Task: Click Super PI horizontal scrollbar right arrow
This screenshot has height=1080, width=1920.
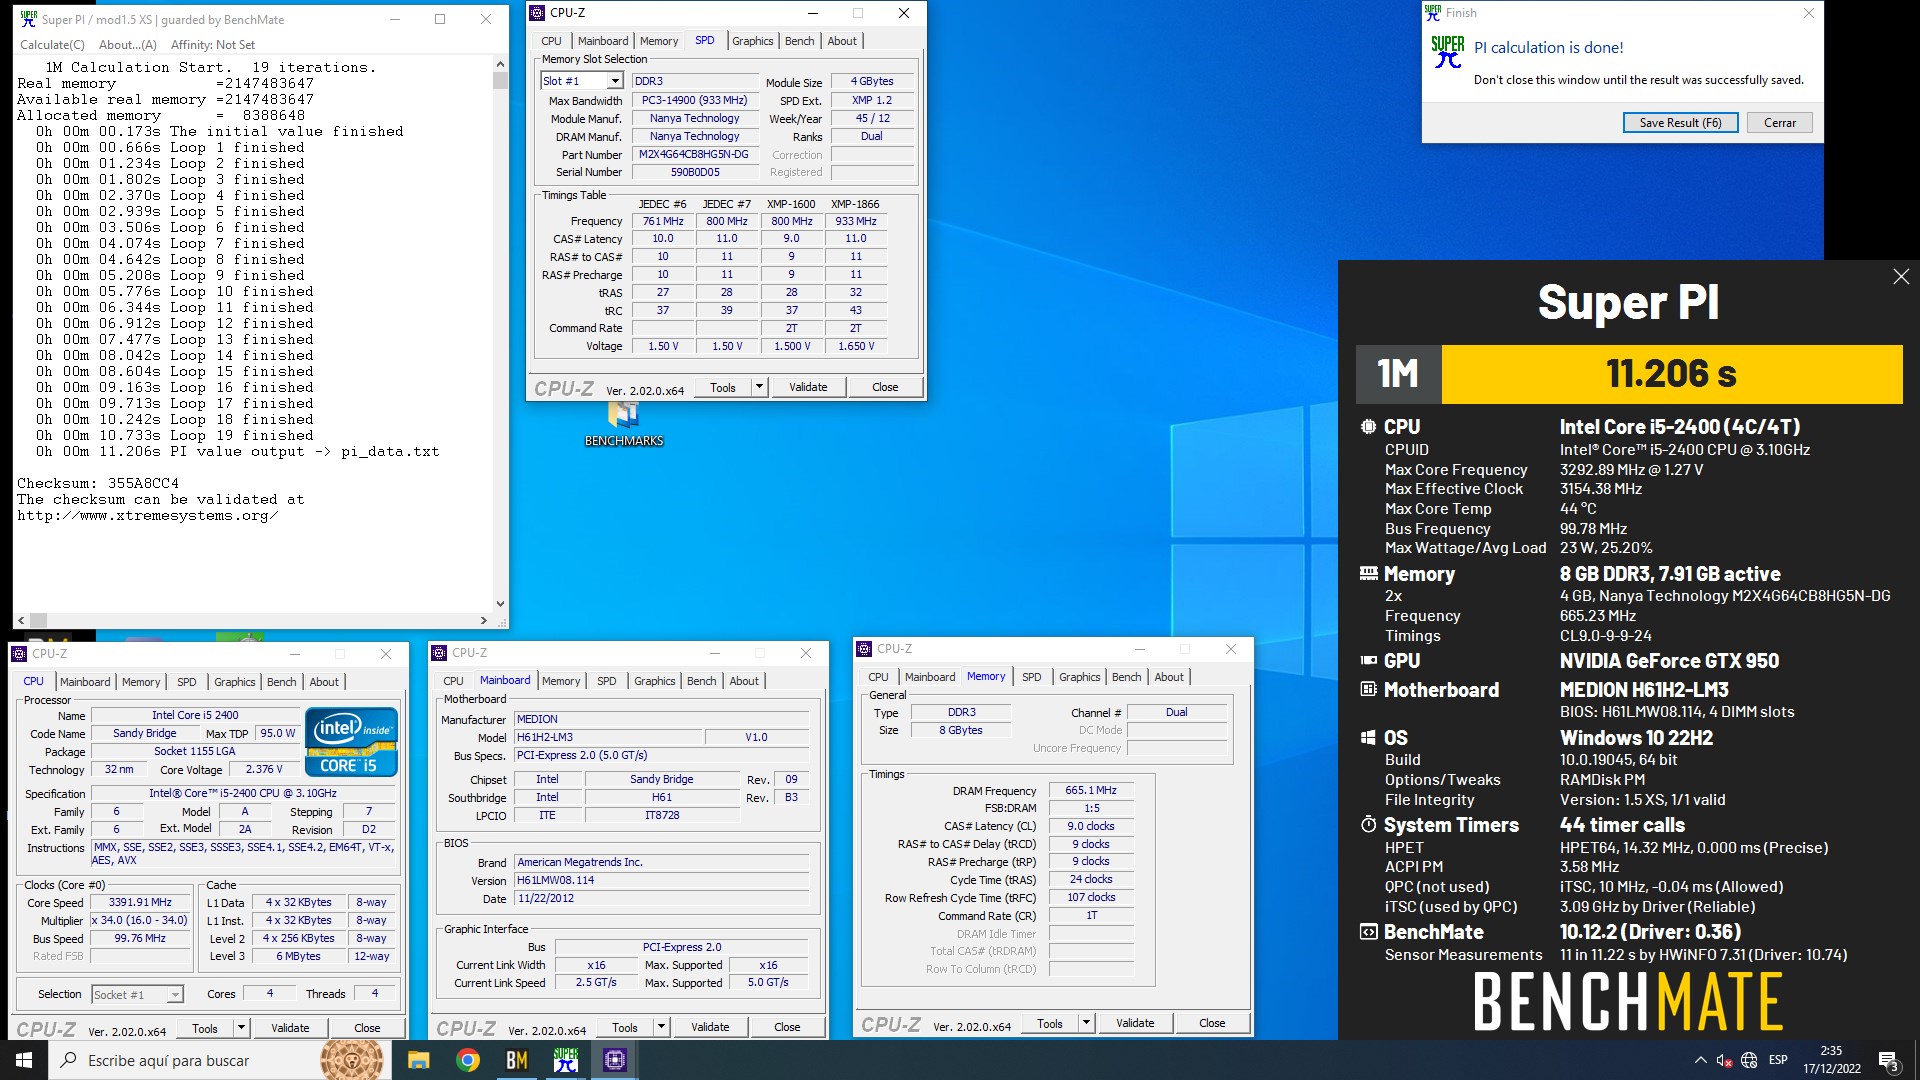Action: [484, 620]
